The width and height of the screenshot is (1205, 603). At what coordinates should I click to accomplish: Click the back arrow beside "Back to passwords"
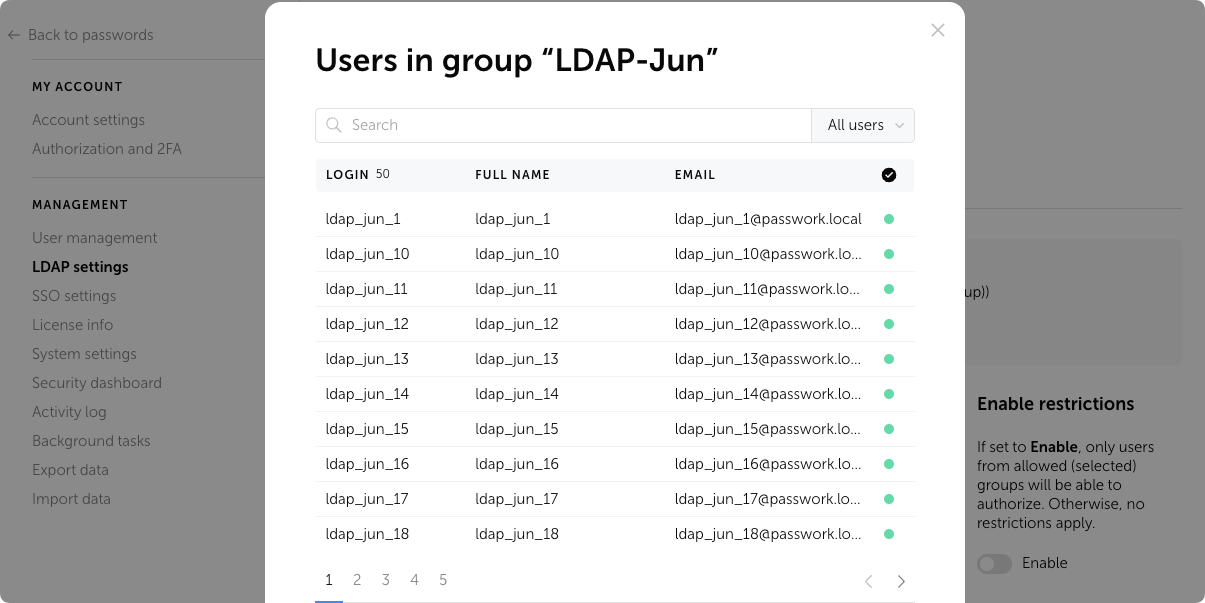[14, 35]
